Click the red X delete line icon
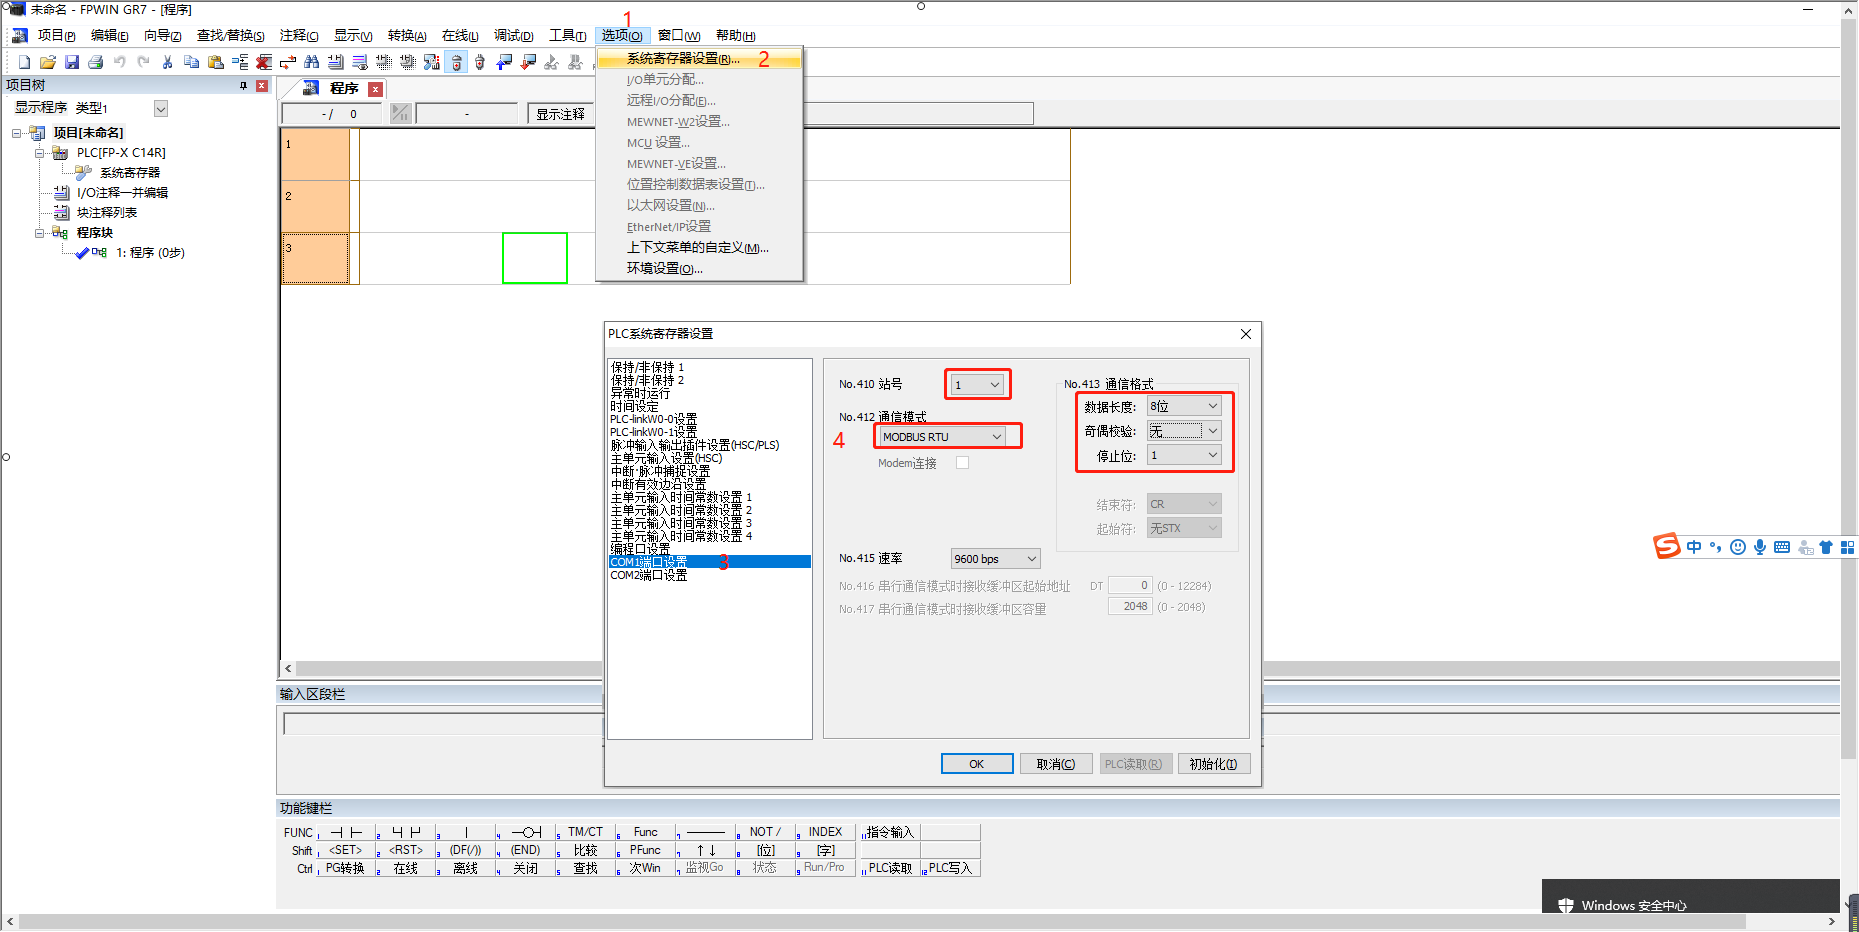This screenshot has width=1859, height=932. pos(264,62)
